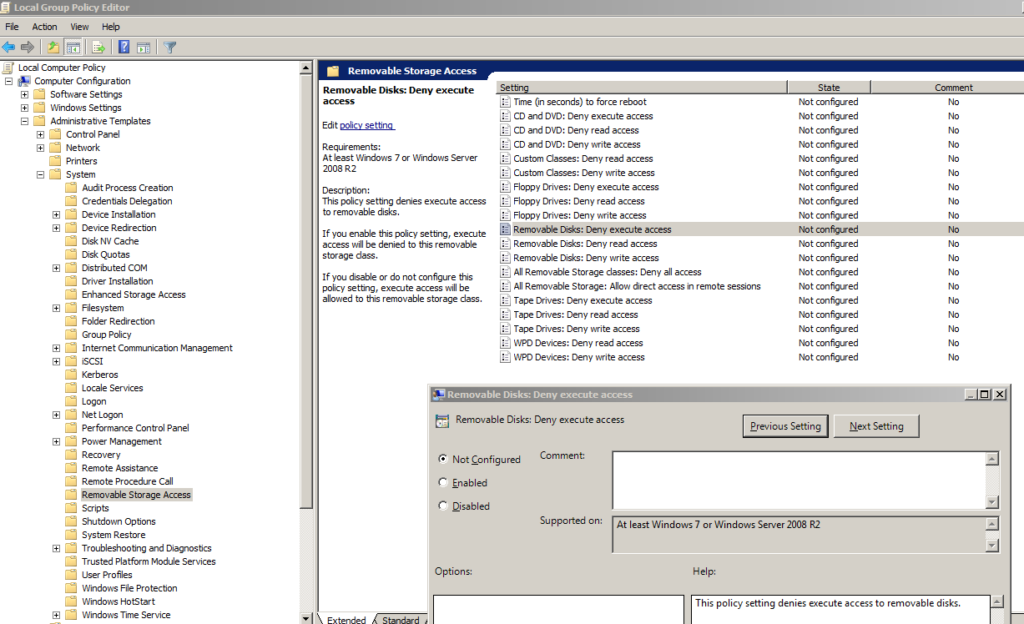The width and height of the screenshot is (1024, 624).
Task: Click the Next Setting button
Action: [x=876, y=425]
